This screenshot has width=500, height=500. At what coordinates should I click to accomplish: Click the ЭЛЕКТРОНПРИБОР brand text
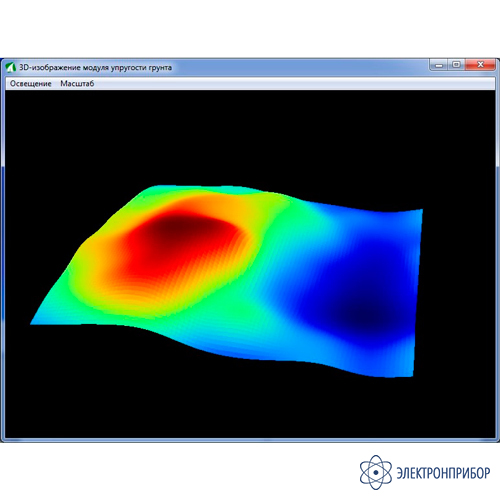(x=443, y=473)
